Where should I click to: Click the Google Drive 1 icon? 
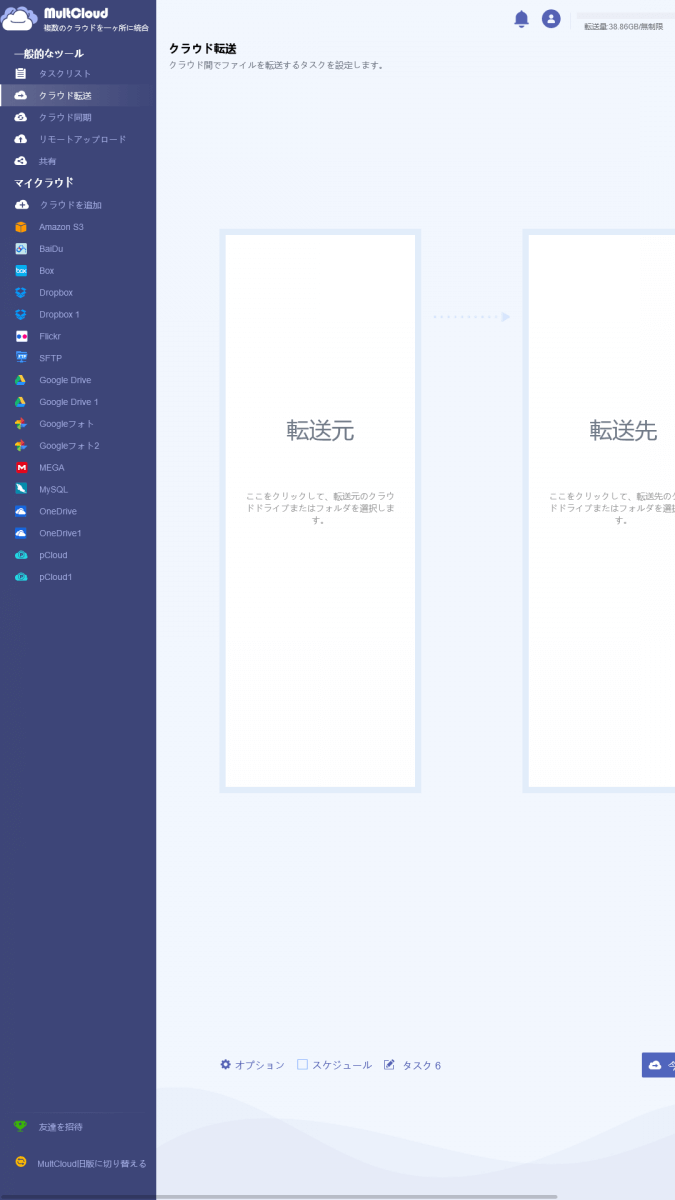pyautogui.click(x=20, y=402)
